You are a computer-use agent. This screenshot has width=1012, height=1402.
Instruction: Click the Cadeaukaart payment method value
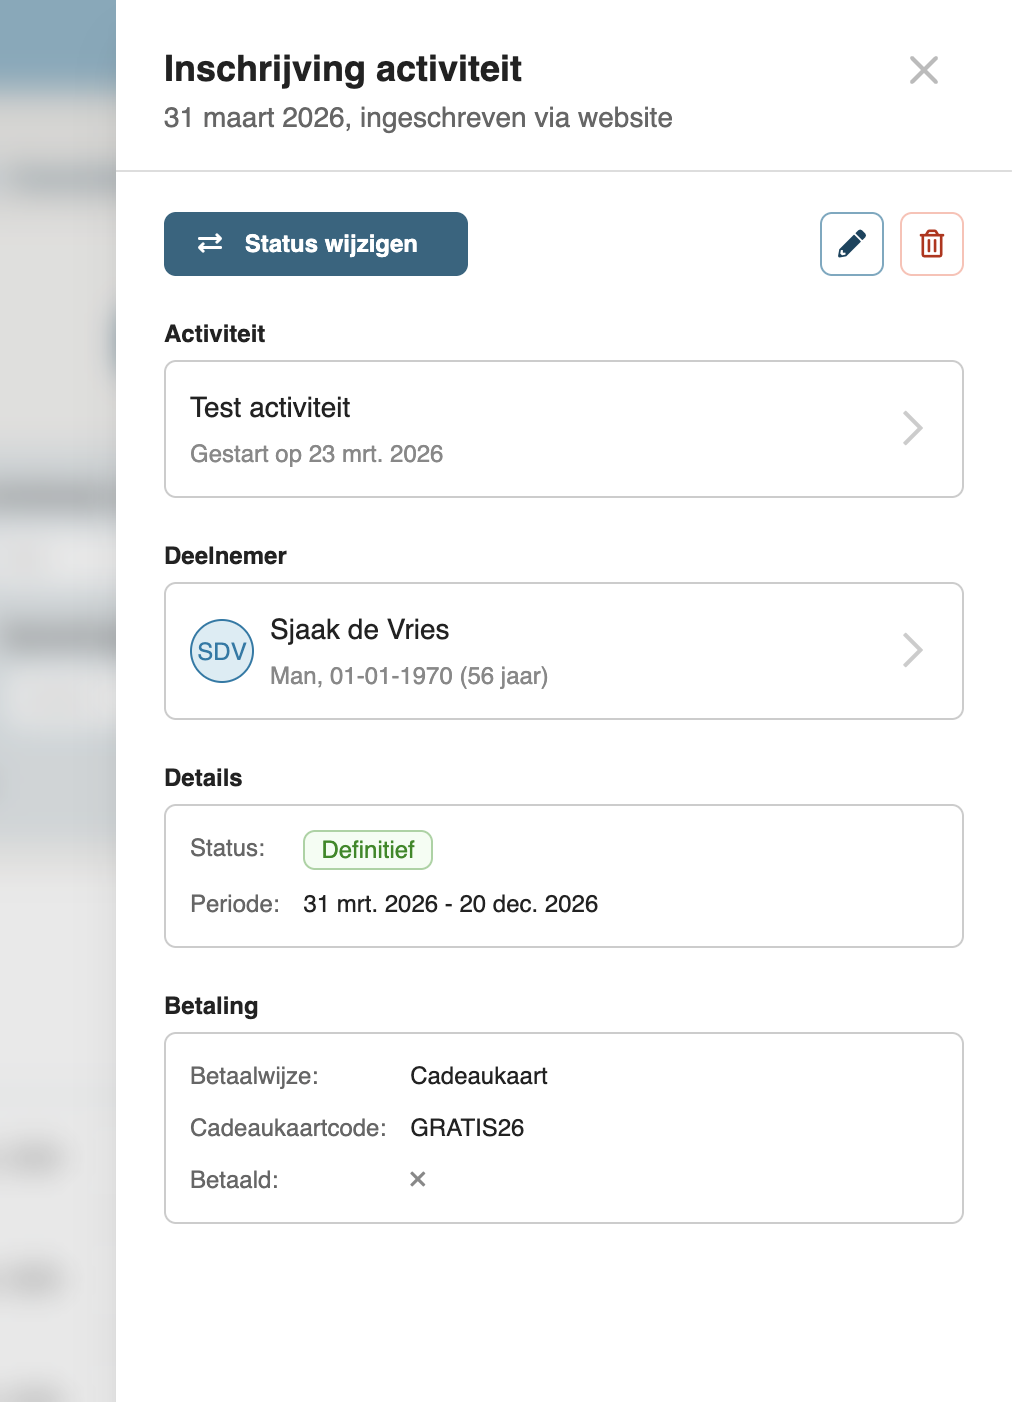point(479,1076)
